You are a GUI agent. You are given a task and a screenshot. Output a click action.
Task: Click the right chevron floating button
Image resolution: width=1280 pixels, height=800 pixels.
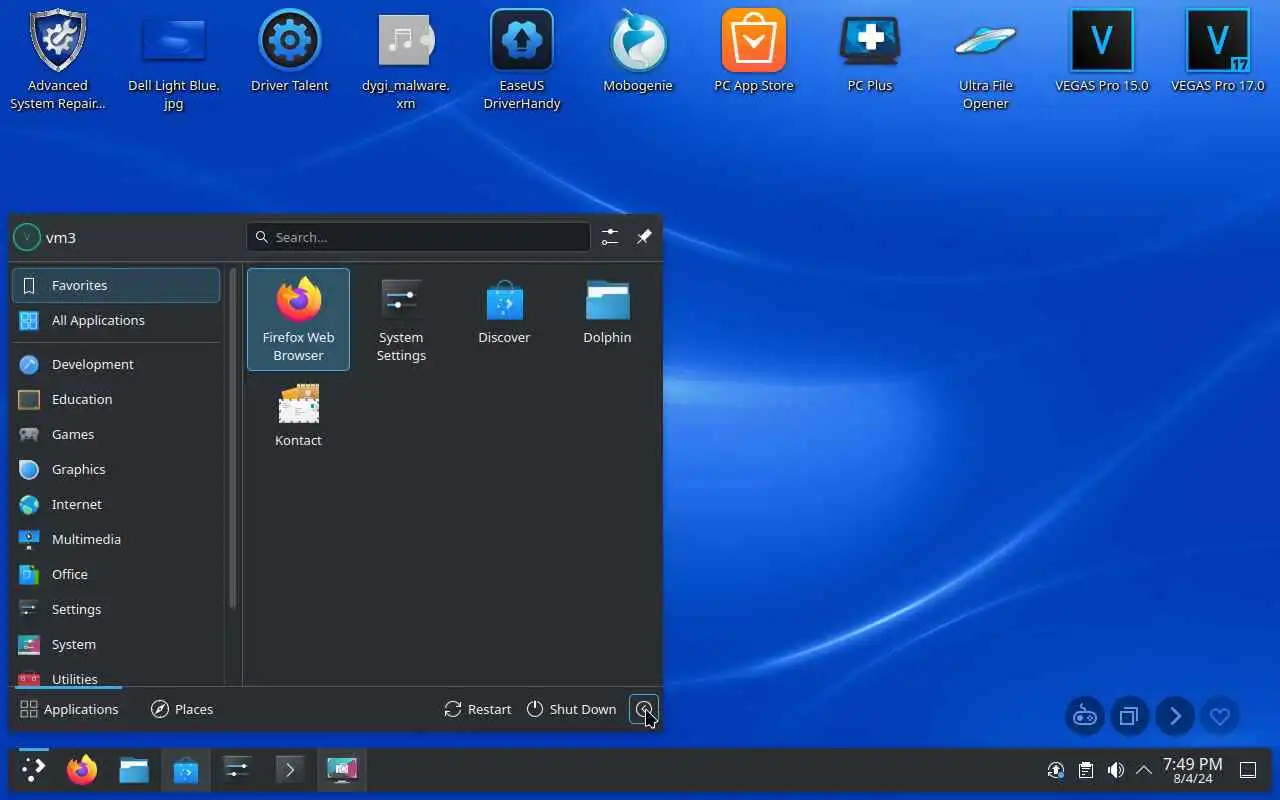[x=1175, y=716]
